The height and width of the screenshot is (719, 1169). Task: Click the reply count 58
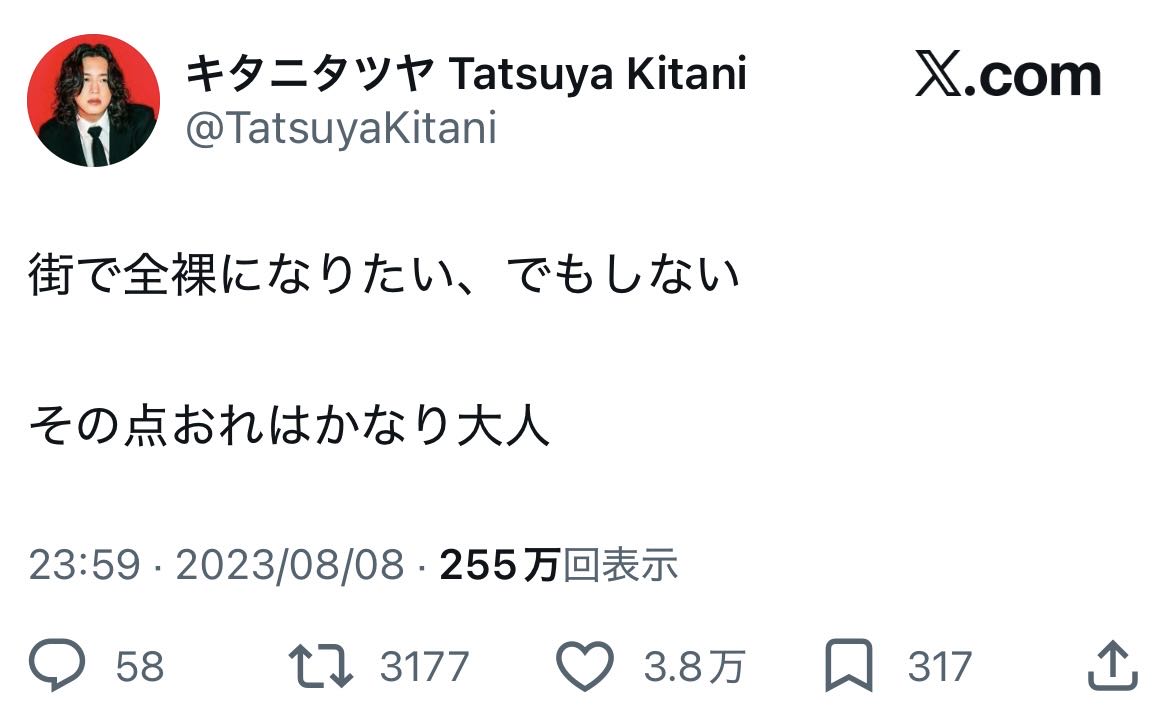[x=140, y=667]
